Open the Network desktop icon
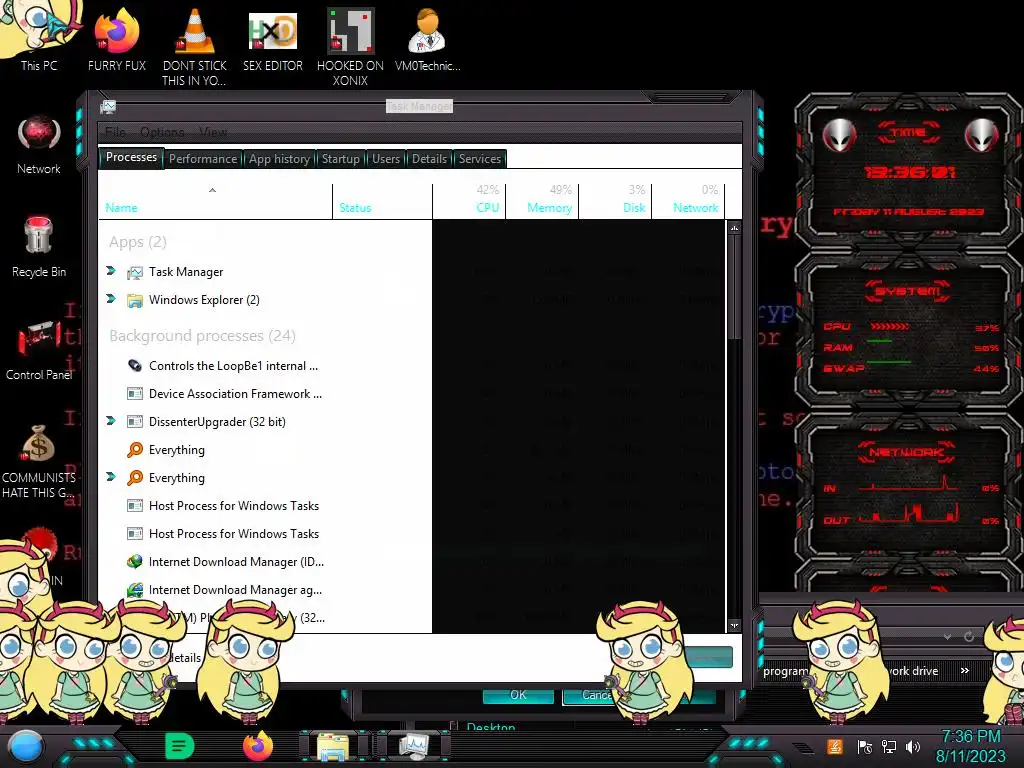1024x768 pixels. pyautogui.click(x=39, y=145)
